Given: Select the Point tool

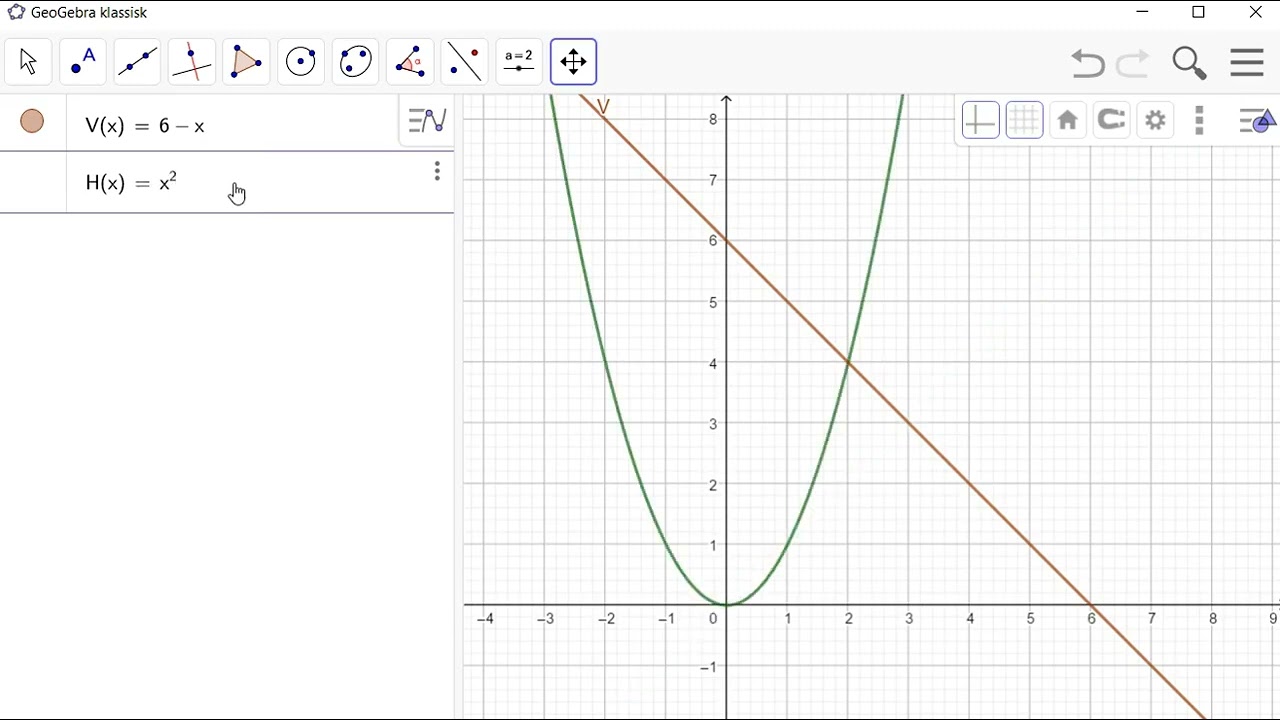Looking at the screenshot, I should [x=83, y=62].
